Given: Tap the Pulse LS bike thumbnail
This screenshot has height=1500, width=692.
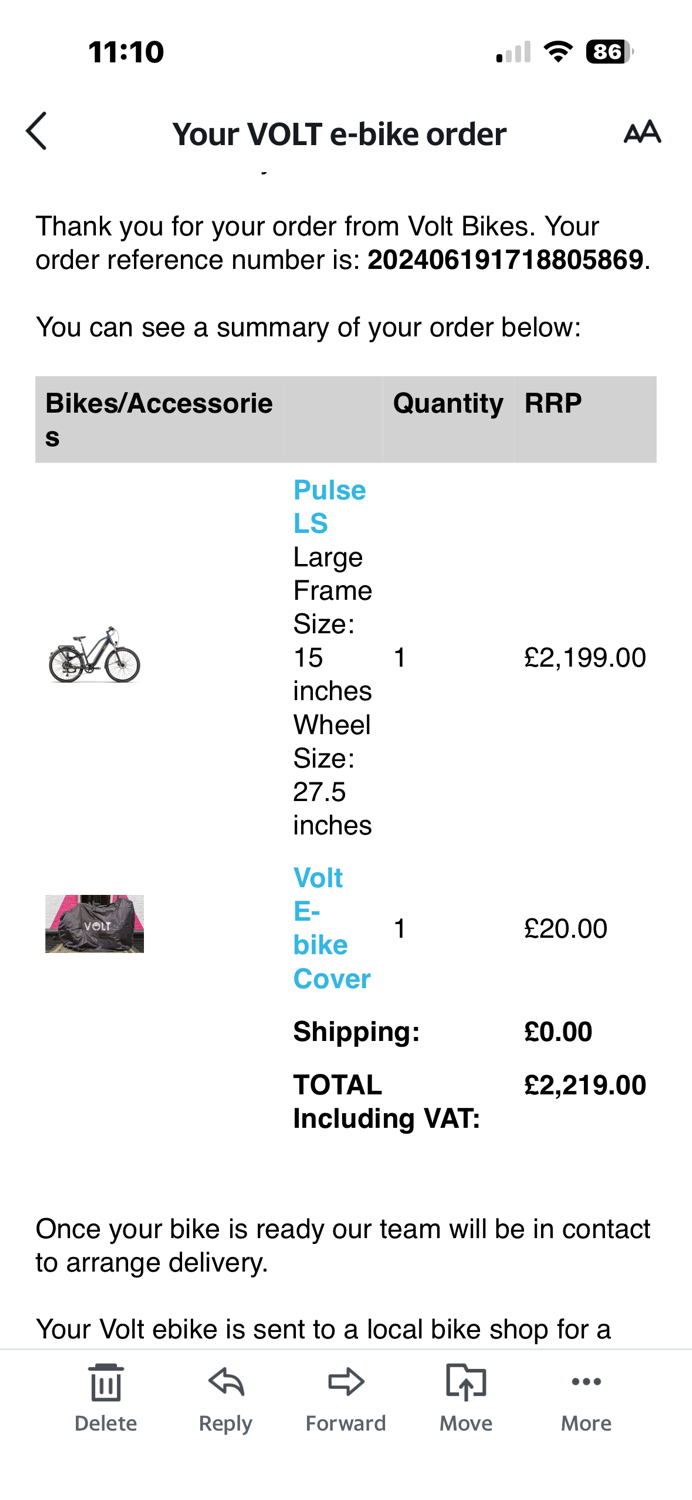Looking at the screenshot, I should click(x=95, y=656).
